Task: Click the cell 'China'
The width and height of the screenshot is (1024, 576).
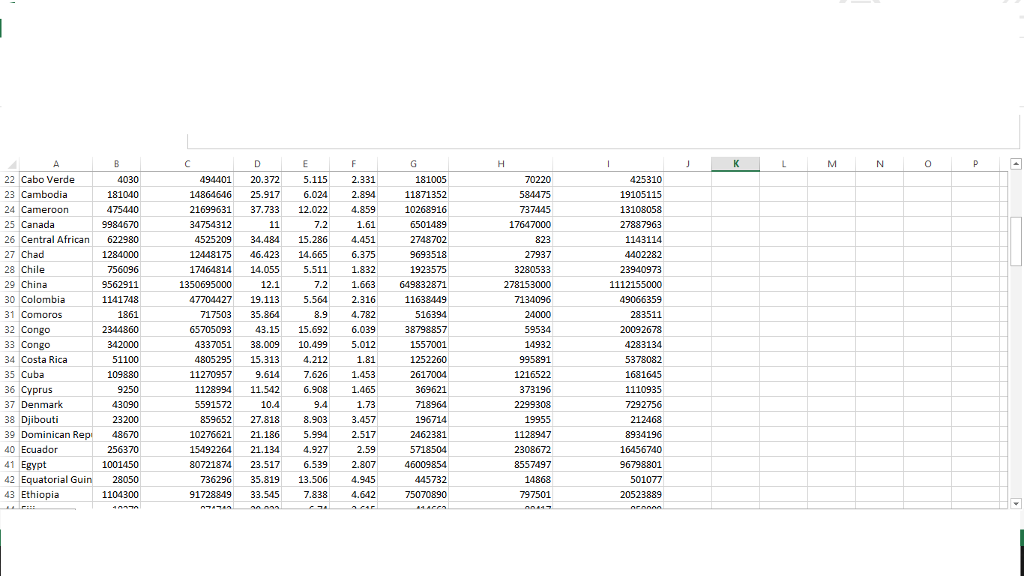Action: 56,285
